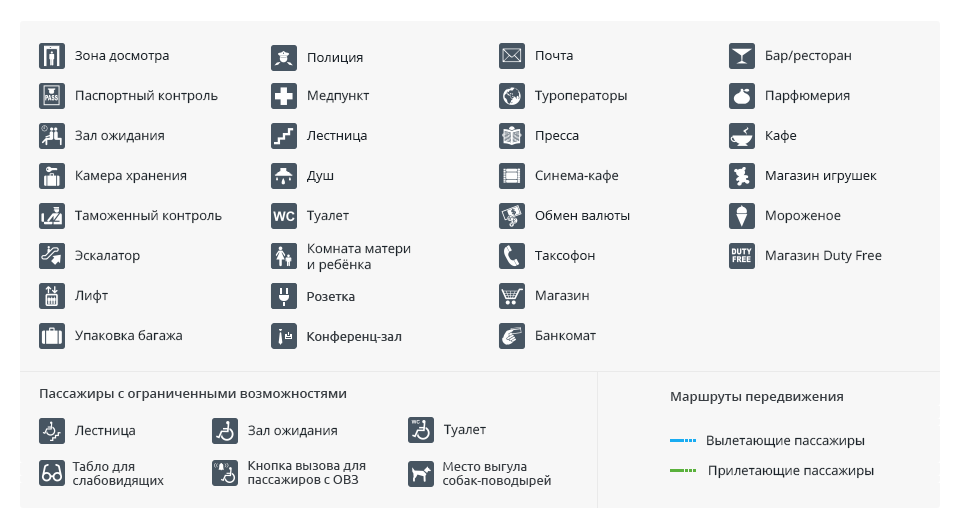Click the Магазин игрушек label

(820, 176)
